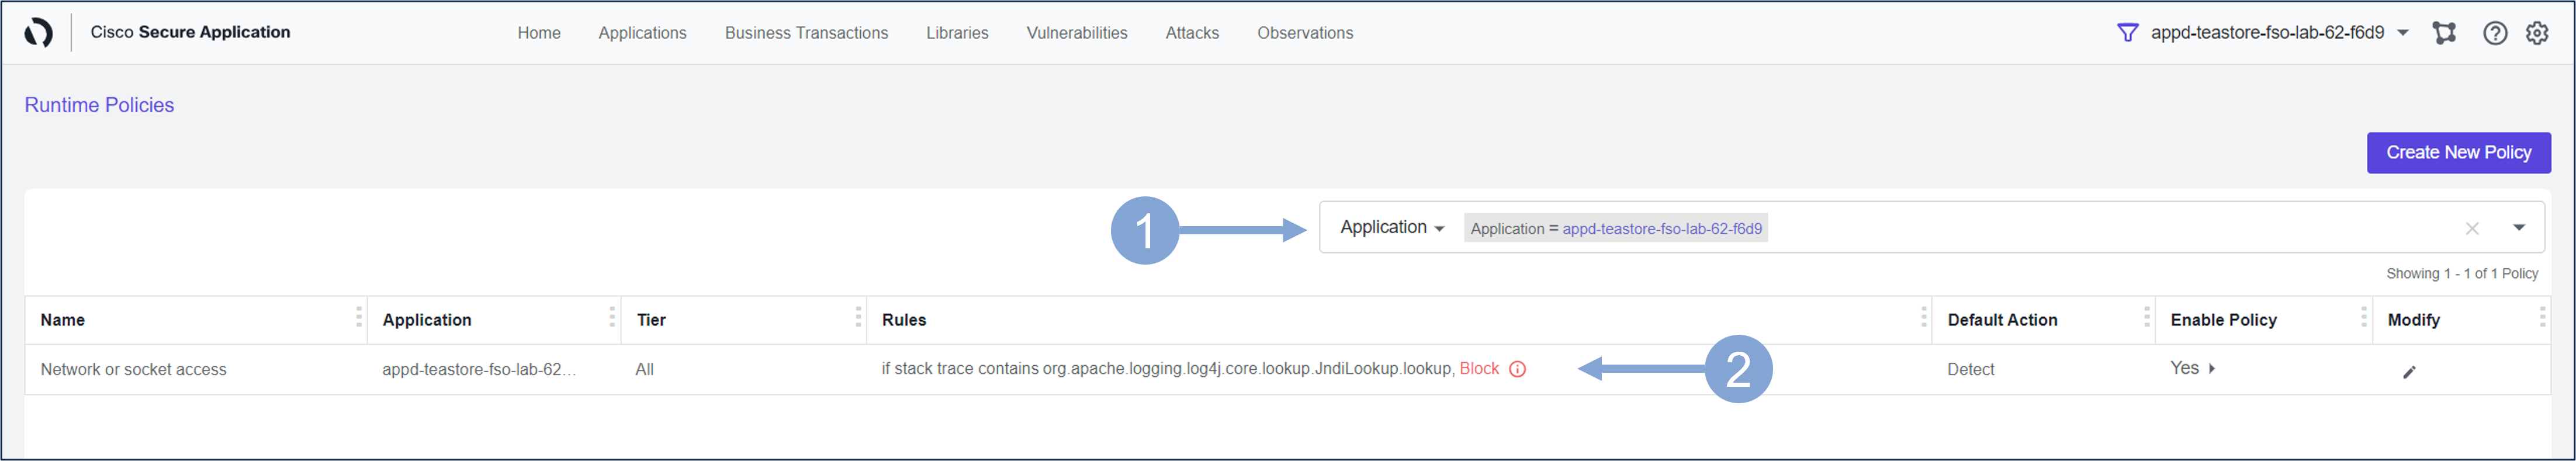Edit the policy using the pencil icon

tap(2409, 372)
